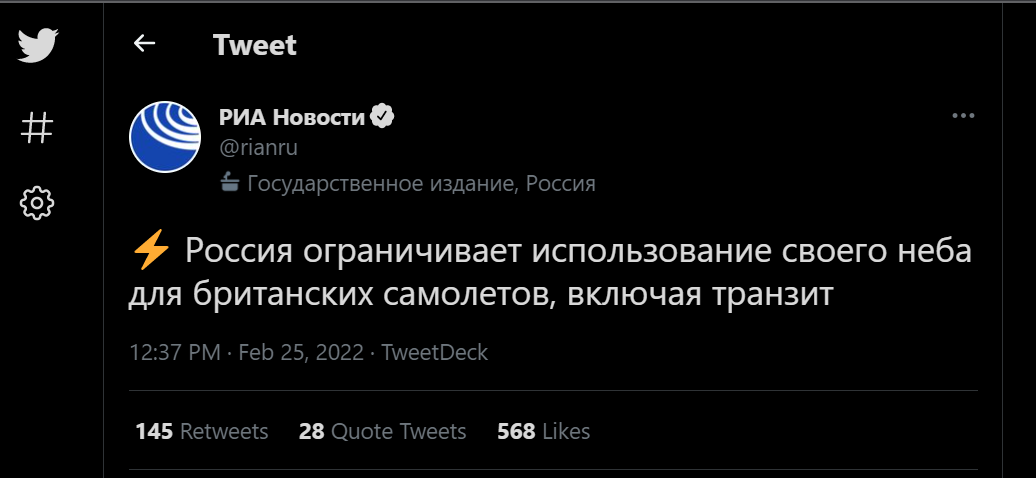View the 28 Quote Tweets list
This screenshot has height=478, width=1036.
click(x=382, y=431)
